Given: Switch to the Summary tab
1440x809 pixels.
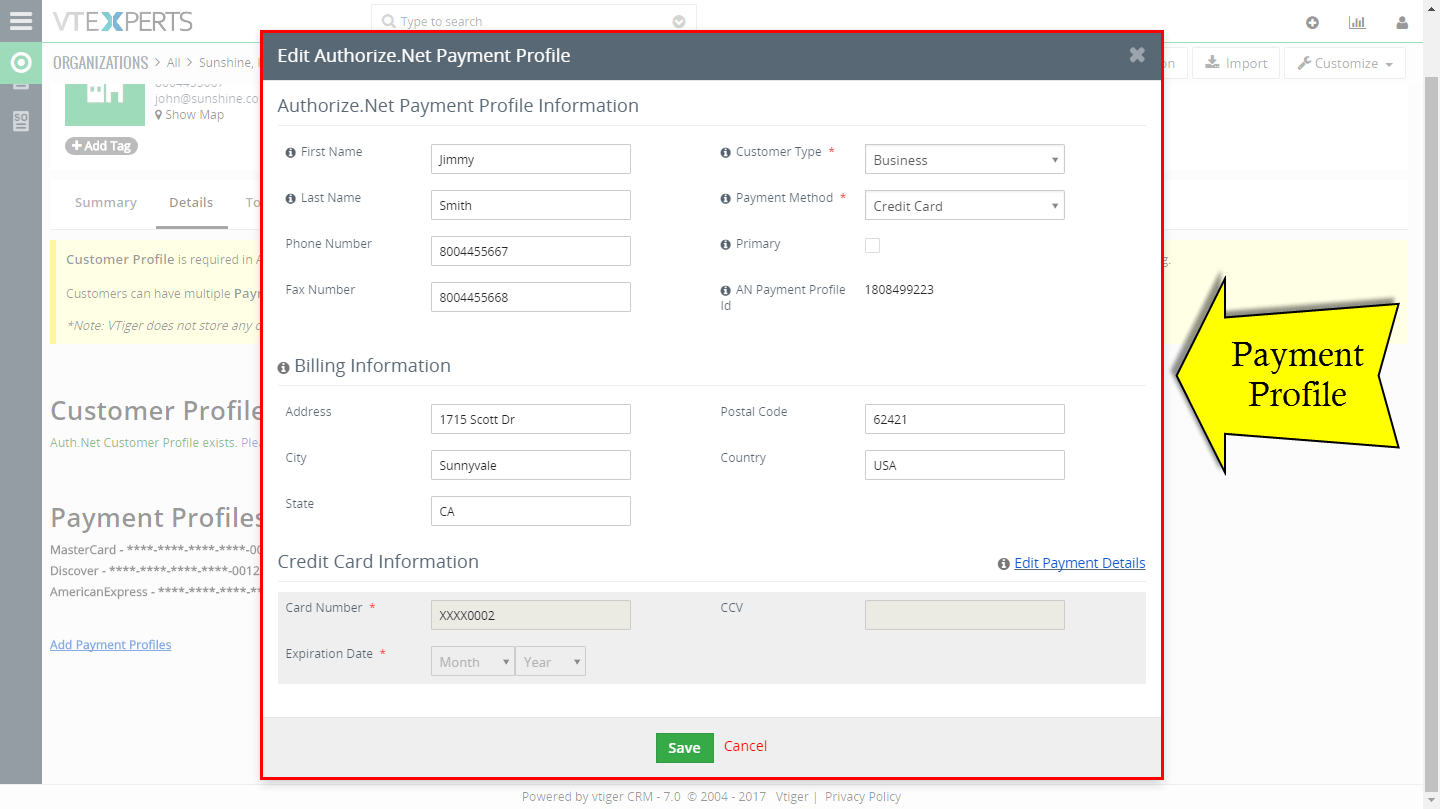Looking at the screenshot, I should click(105, 202).
